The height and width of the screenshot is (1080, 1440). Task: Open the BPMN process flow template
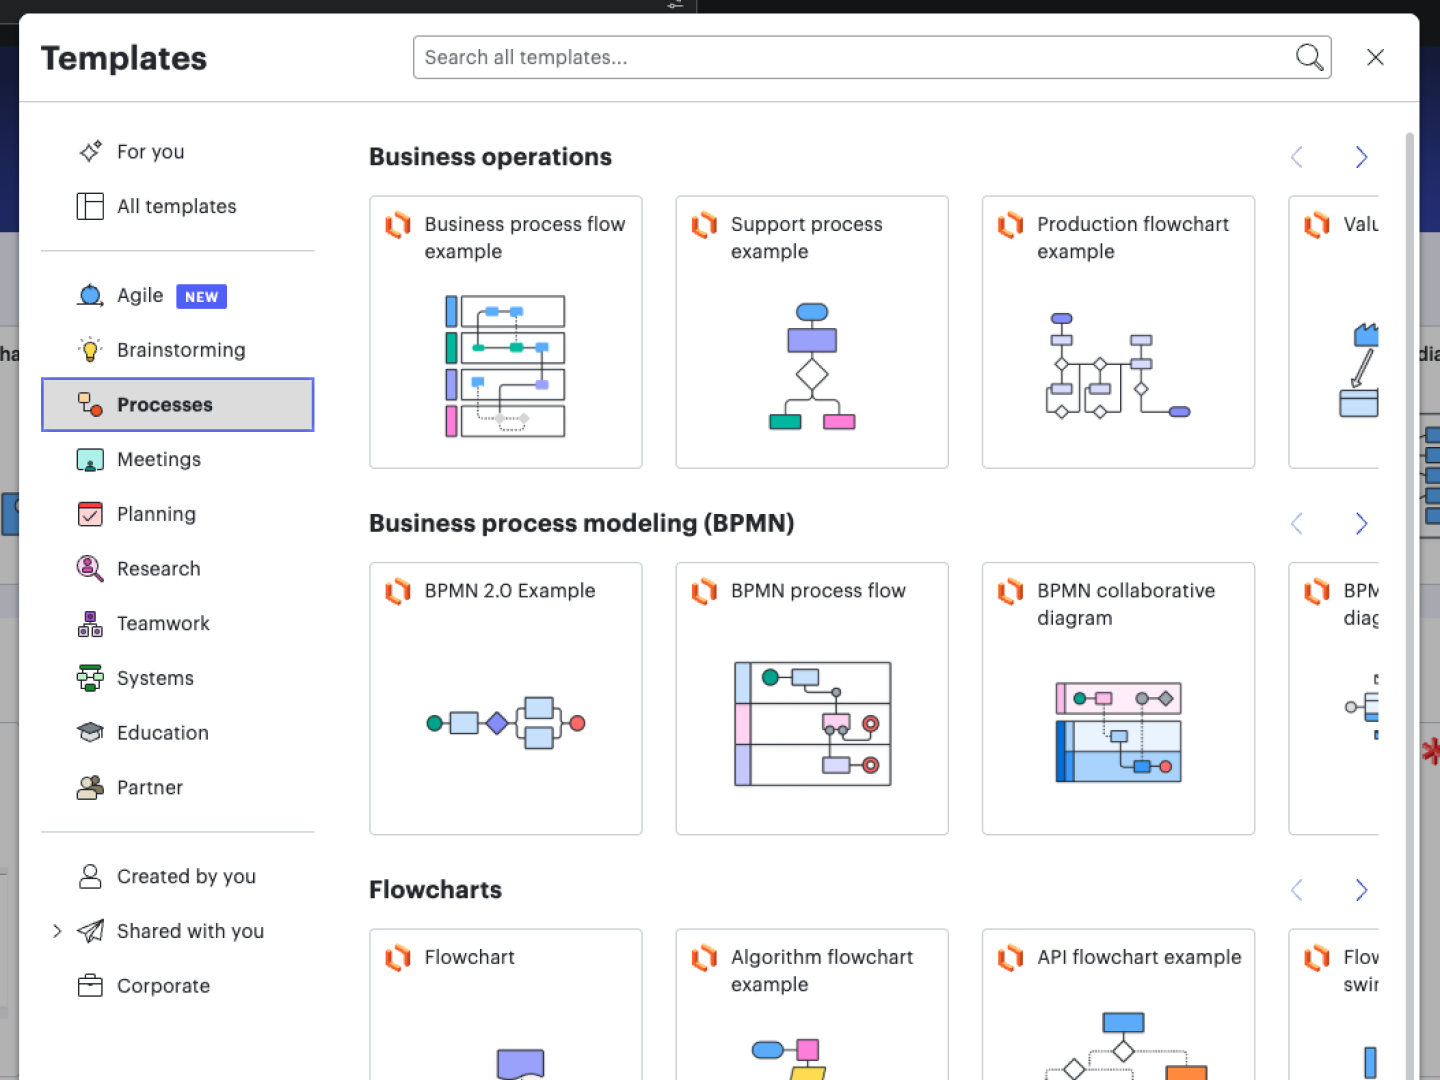[x=811, y=698]
